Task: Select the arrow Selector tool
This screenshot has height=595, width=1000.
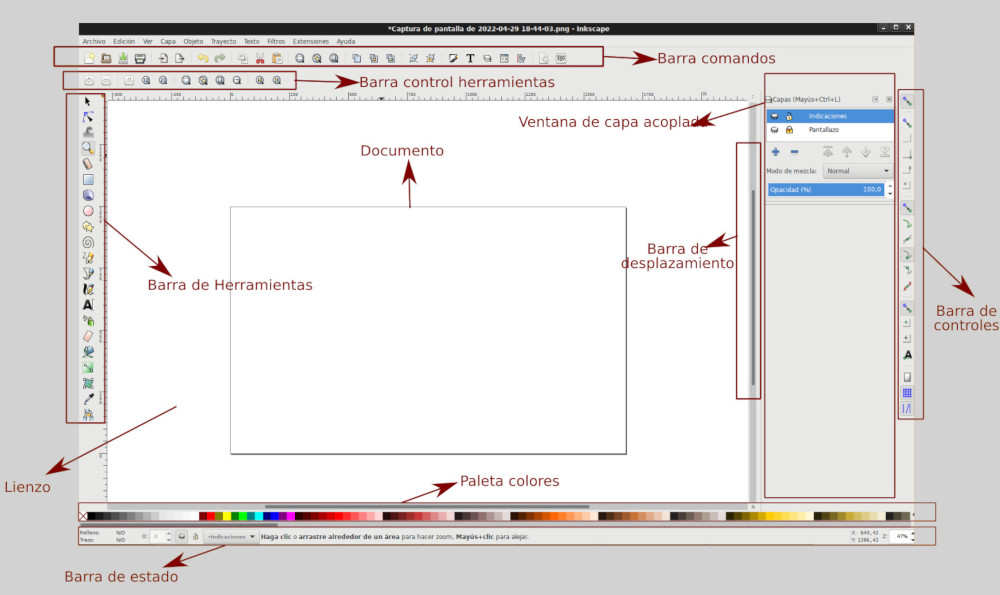Action: click(88, 101)
